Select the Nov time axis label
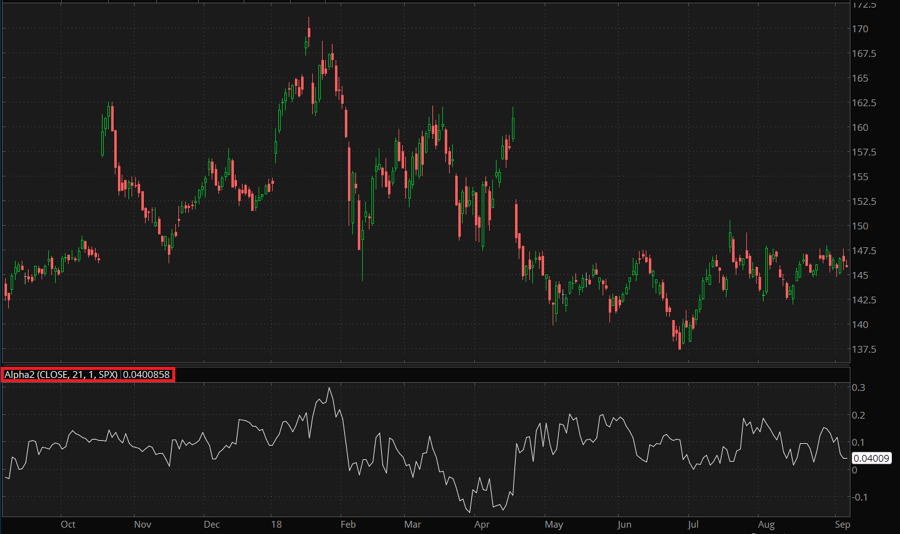This screenshot has width=900, height=534. click(x=141, y=524)
